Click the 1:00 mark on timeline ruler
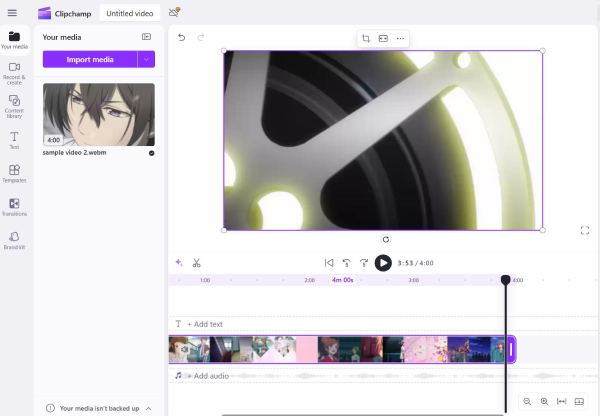This screenshot has height=416, width=600. pyautogui.click(x=205, y=280)
